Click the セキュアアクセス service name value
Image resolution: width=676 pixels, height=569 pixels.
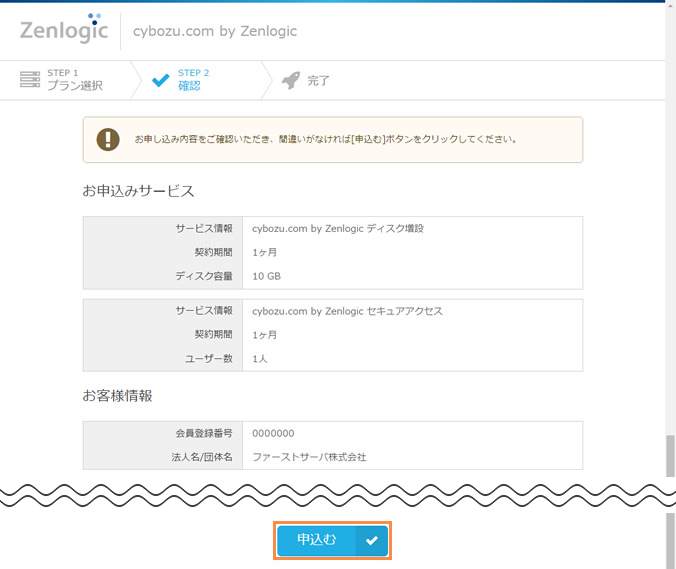[347, 311]
